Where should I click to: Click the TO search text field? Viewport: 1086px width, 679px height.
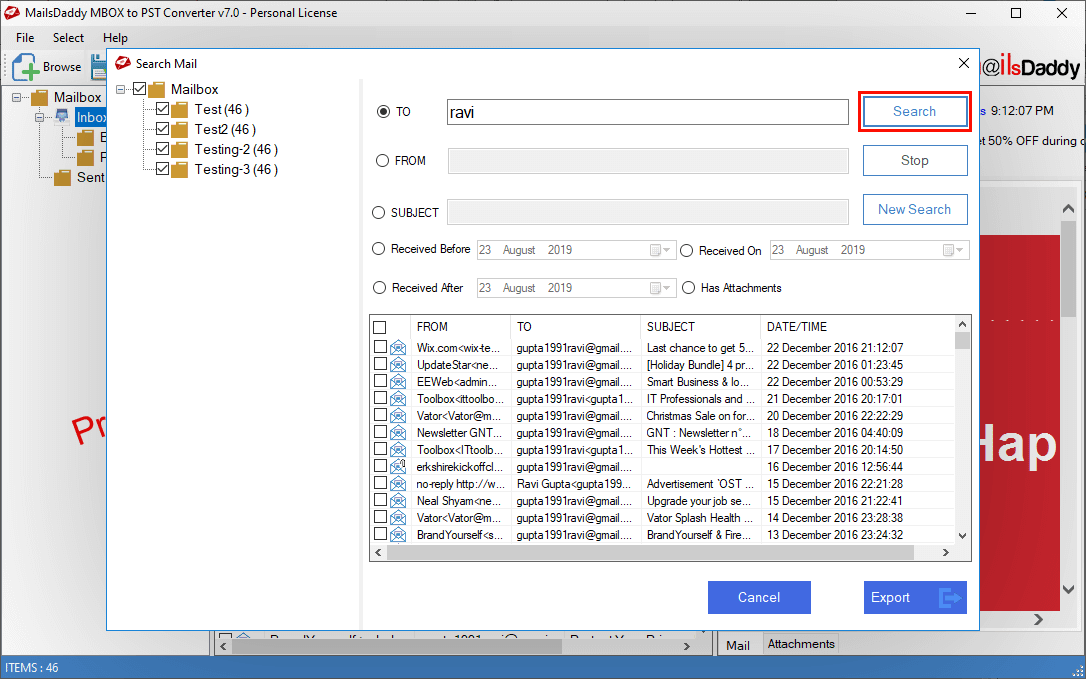pos(648,112)
